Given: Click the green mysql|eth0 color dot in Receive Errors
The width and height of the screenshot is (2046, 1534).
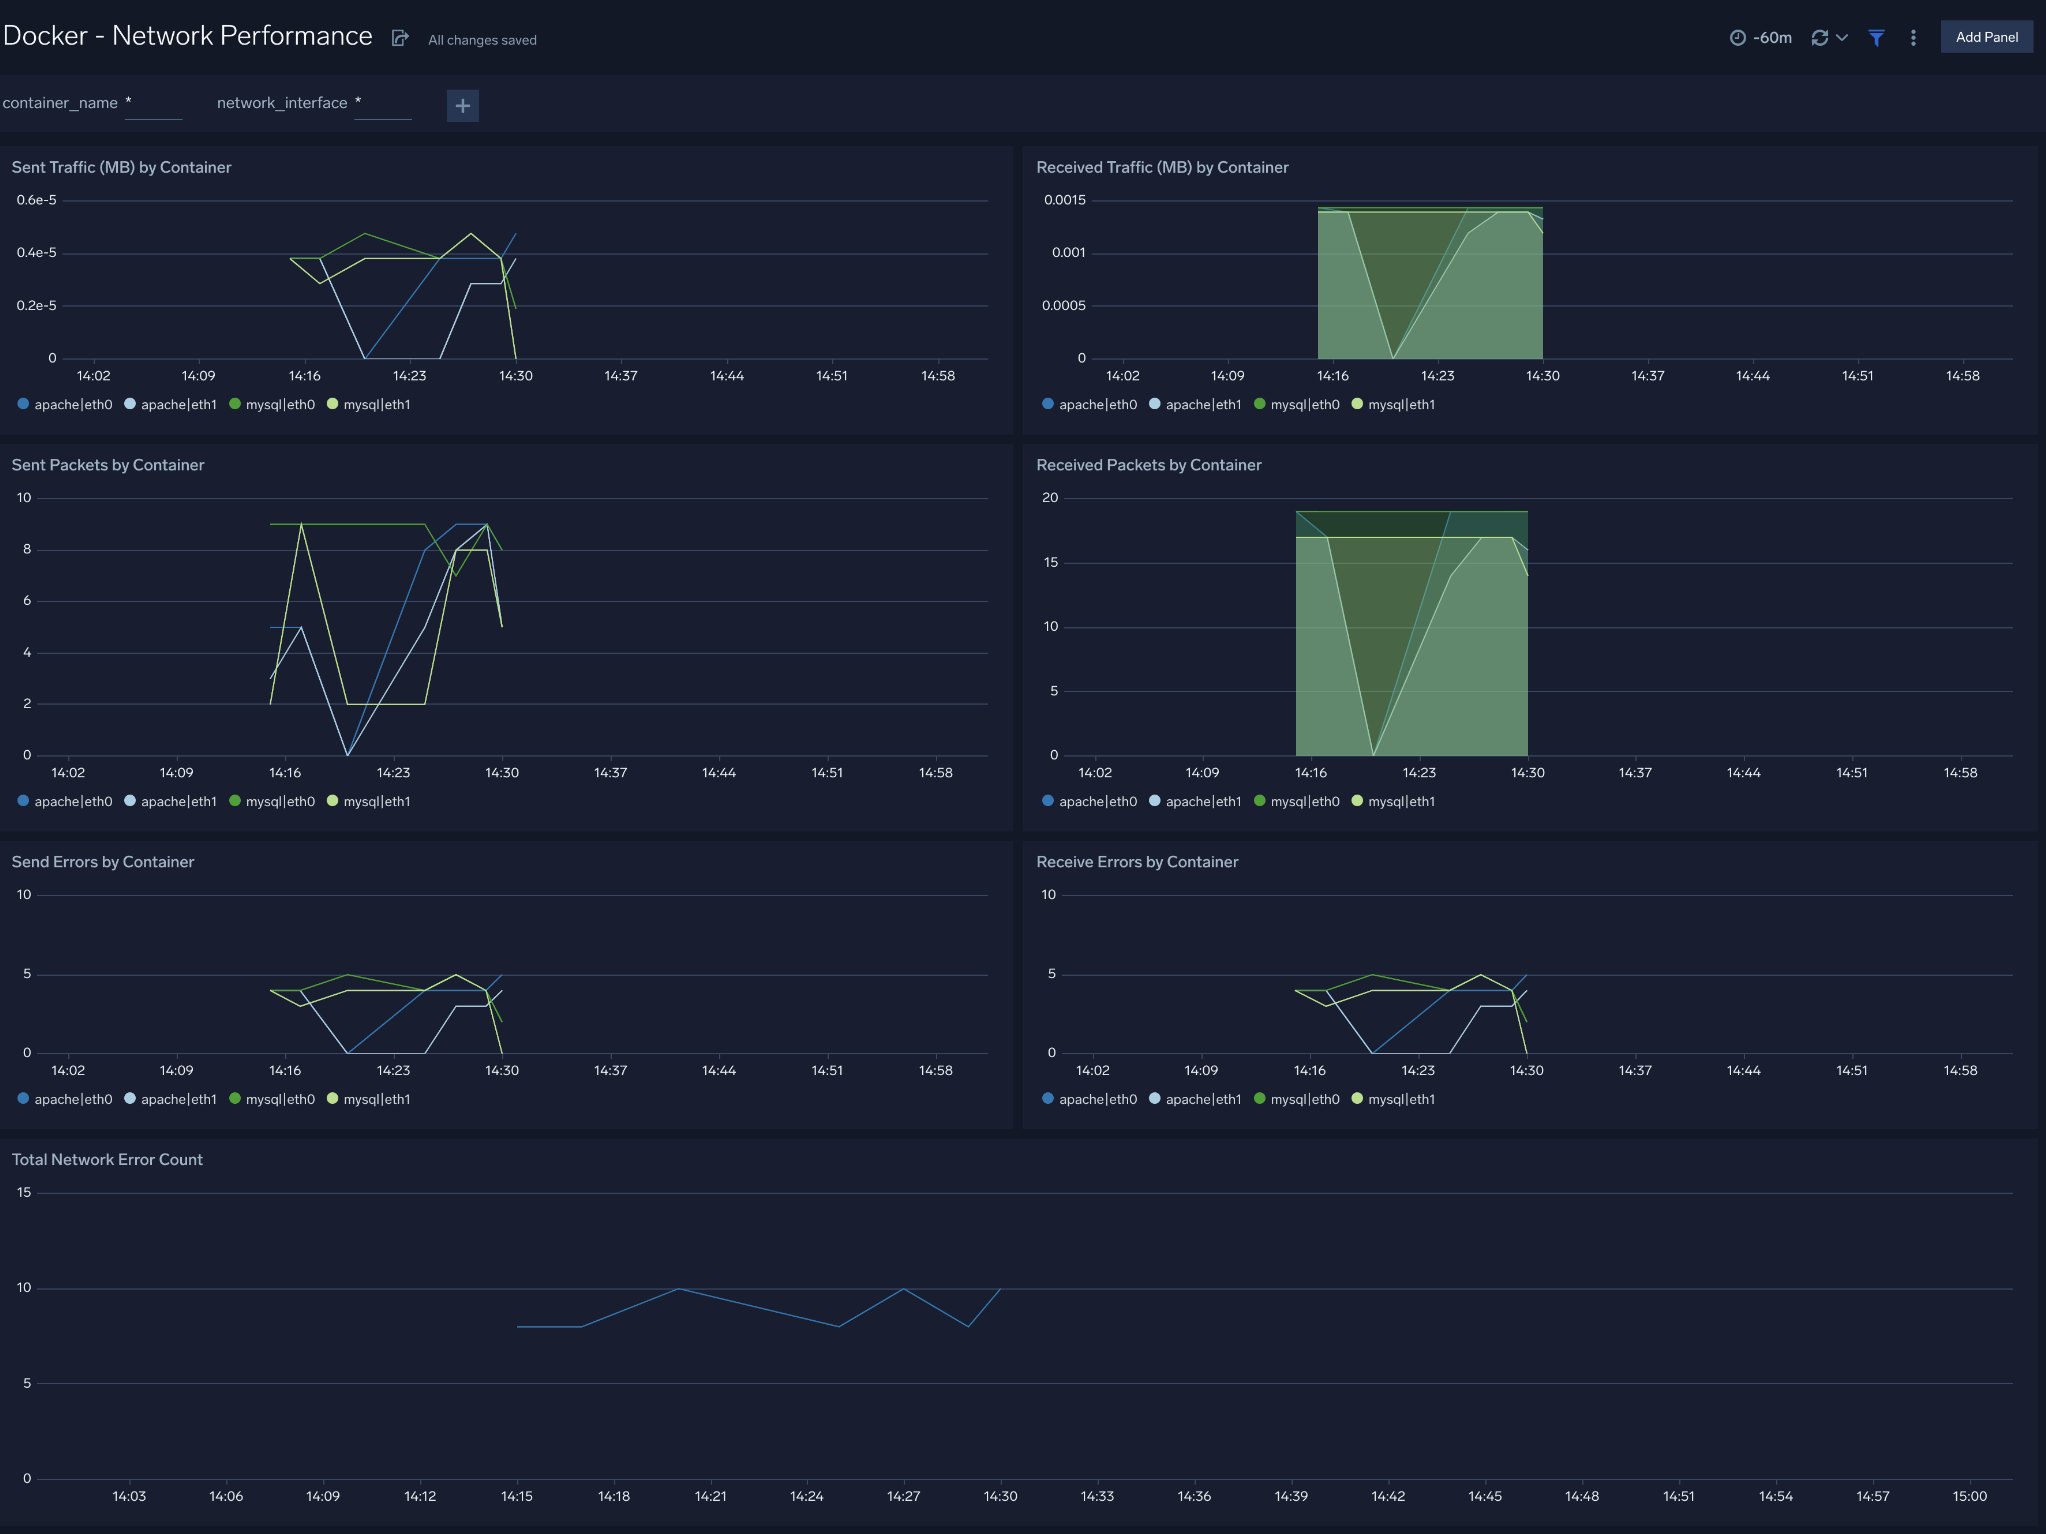Looking at the screenshot, I should 1258,1098.
